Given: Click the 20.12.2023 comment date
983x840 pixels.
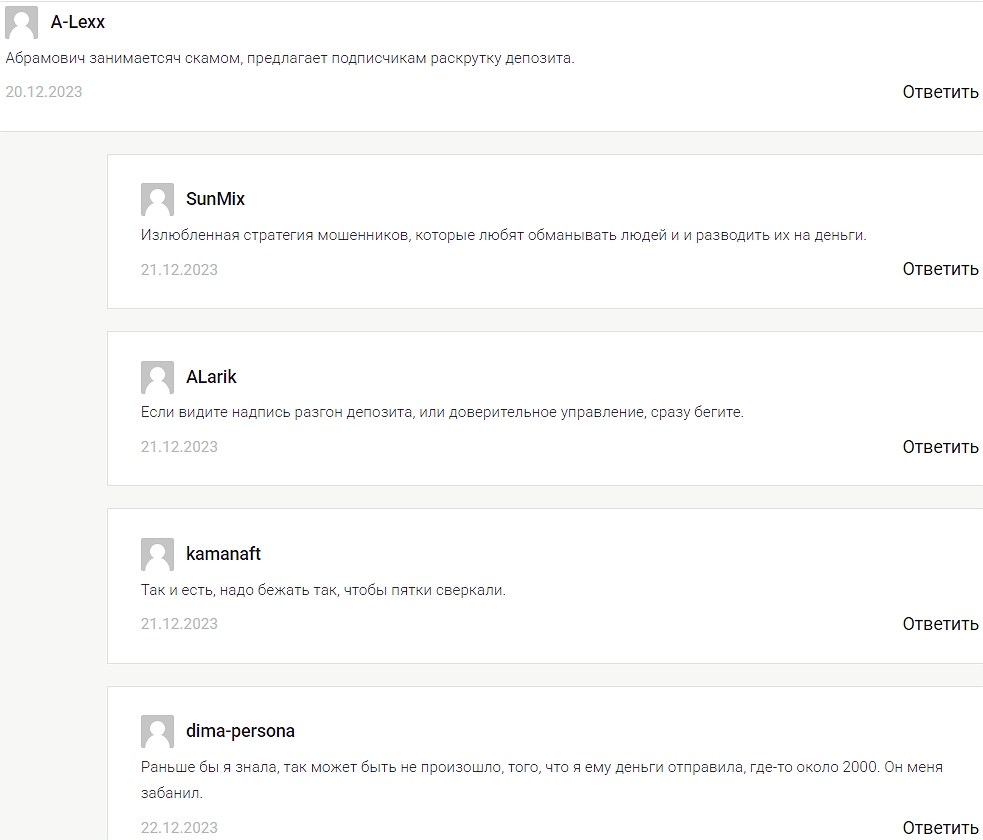Looking at the screenshot, I should [44, 92].
